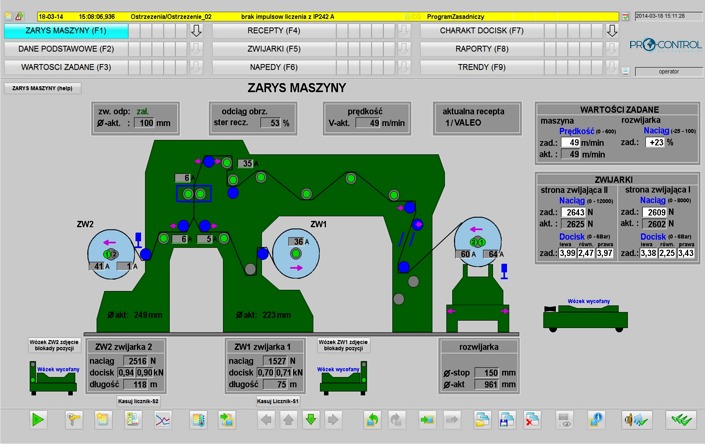705x444 pixels.
Task: Open the key login icon
Action: tap(74, 420)
